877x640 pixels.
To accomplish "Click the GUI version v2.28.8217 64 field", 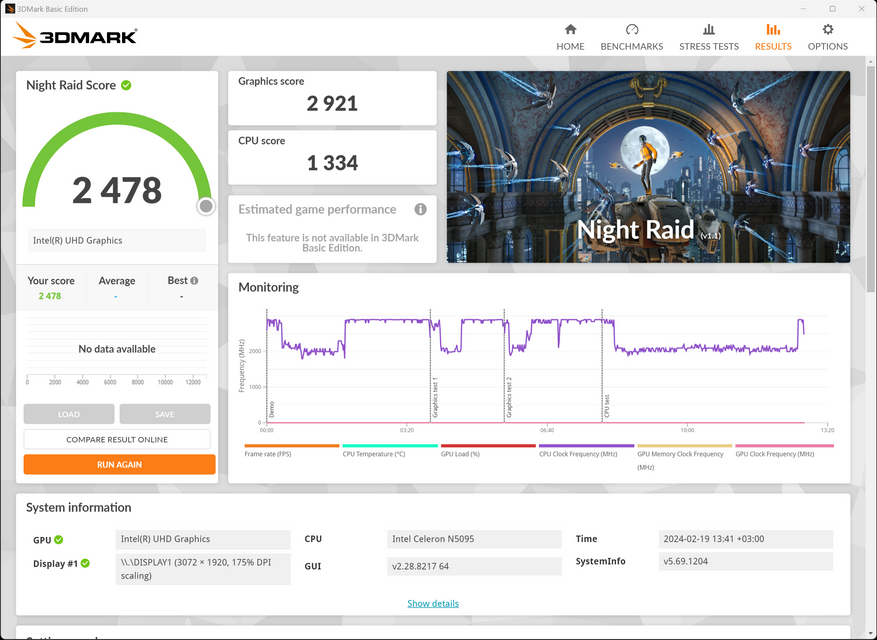I will point(474,566).
